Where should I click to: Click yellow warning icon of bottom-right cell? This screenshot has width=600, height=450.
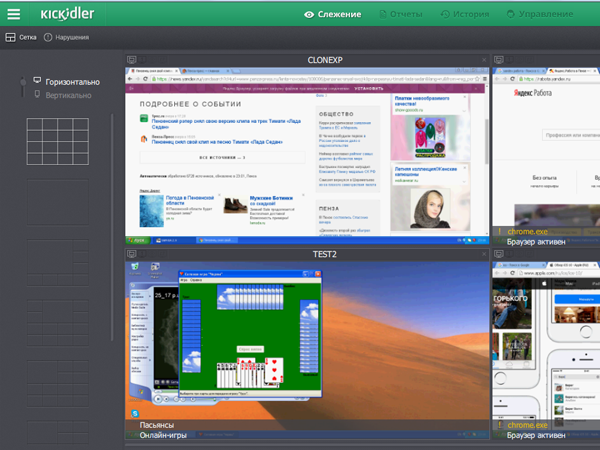[x=499, y=425]
